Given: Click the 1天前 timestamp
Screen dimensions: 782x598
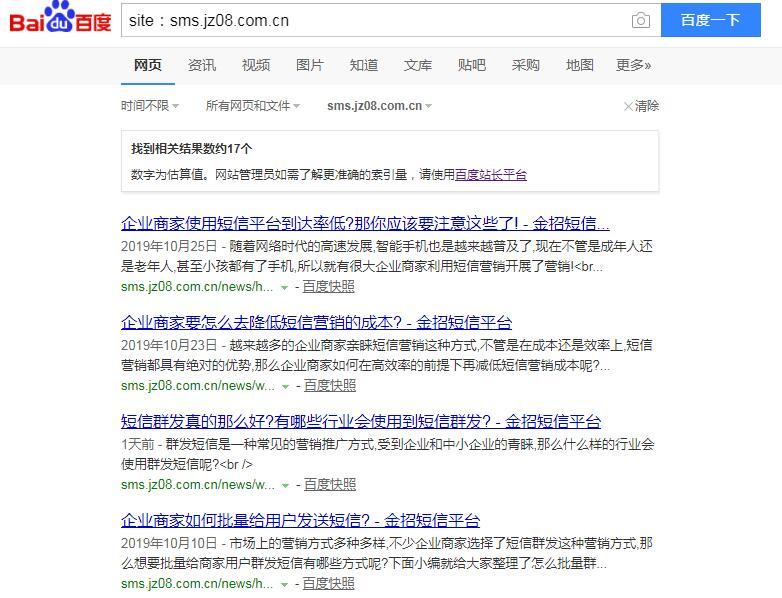Looking at the screenshot, I should coord(138,444).
